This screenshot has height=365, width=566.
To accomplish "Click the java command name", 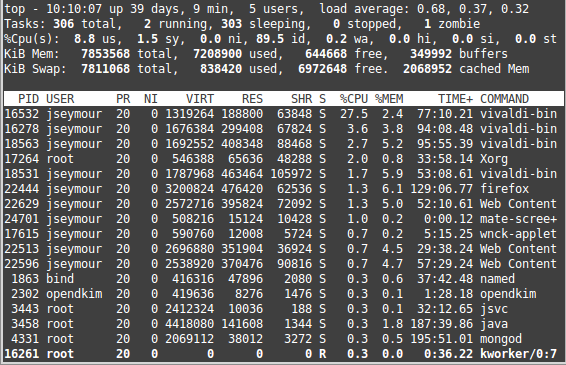I will tap(494, 324).
